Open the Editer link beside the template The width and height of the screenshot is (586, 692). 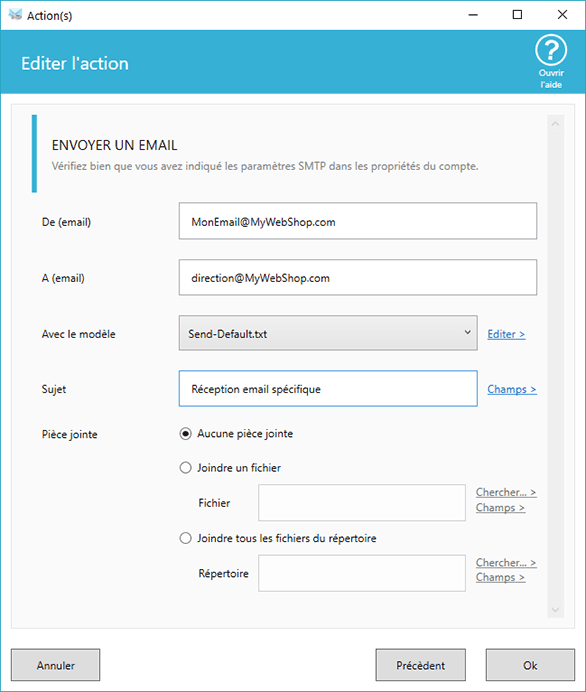pyautogui.click(x=506, y=334)
